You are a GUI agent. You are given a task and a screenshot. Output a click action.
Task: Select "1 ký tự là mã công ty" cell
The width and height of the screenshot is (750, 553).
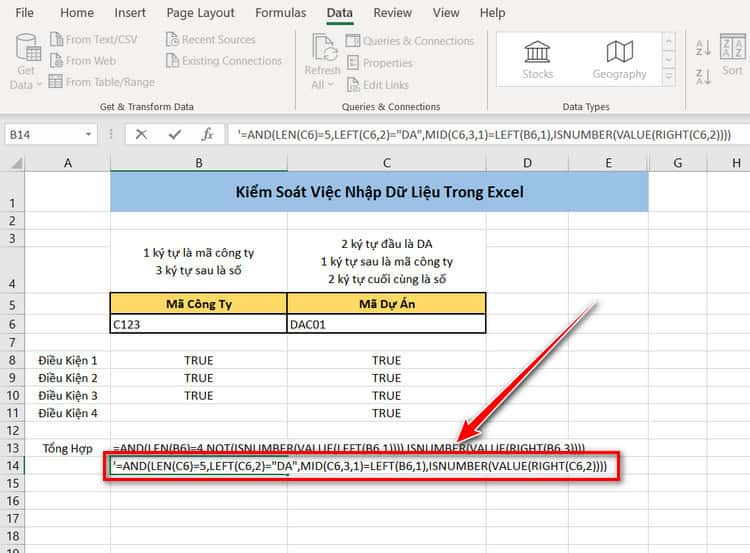pos(199,261)
